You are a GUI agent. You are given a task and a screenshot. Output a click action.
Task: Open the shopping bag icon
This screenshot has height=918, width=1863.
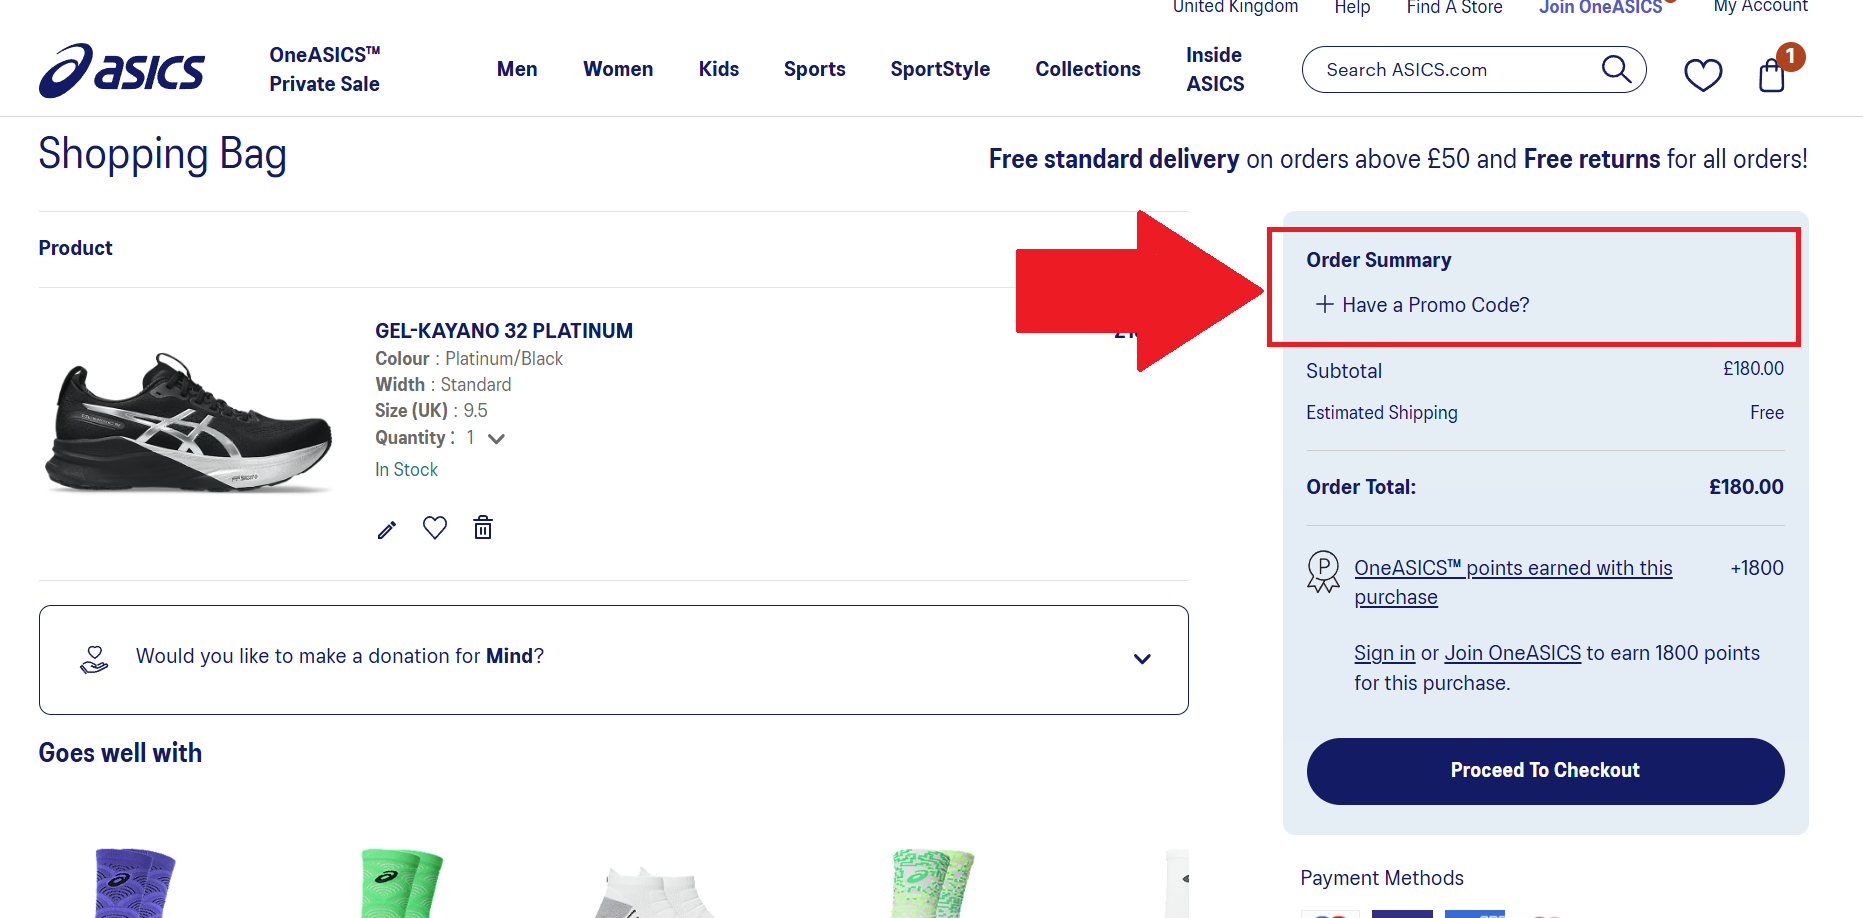pos(1771,75)
